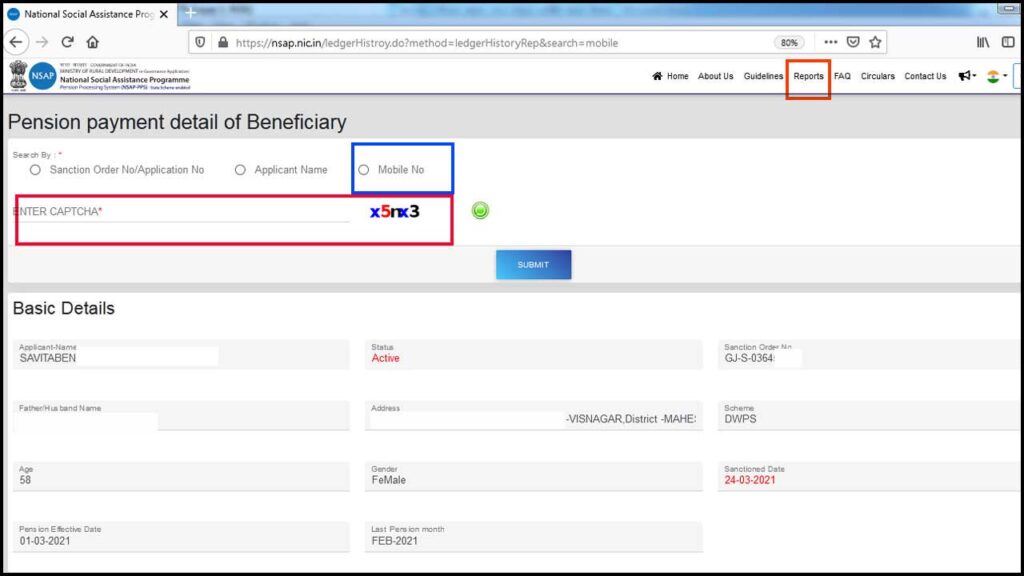Screen dimensions: 1024x576
Task: Bookmark the page using the star icon
Action: [x=874, y=42]
